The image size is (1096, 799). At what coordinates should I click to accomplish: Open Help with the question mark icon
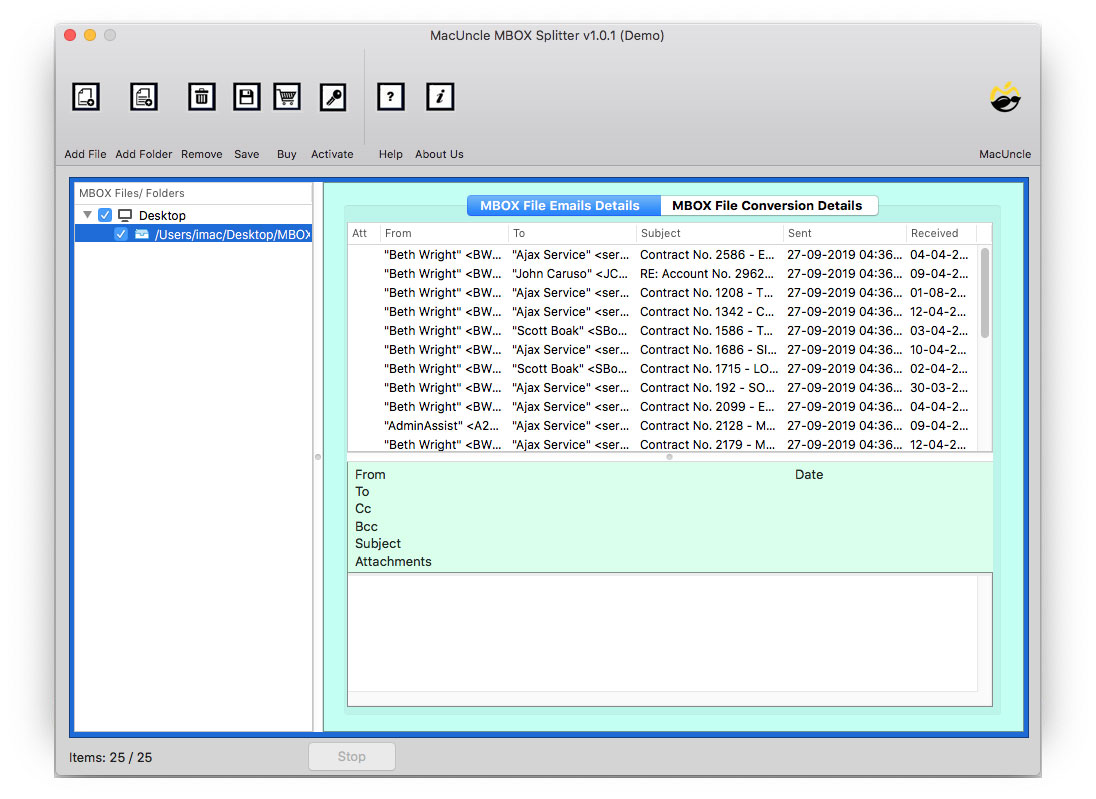(x=391, y=96)
